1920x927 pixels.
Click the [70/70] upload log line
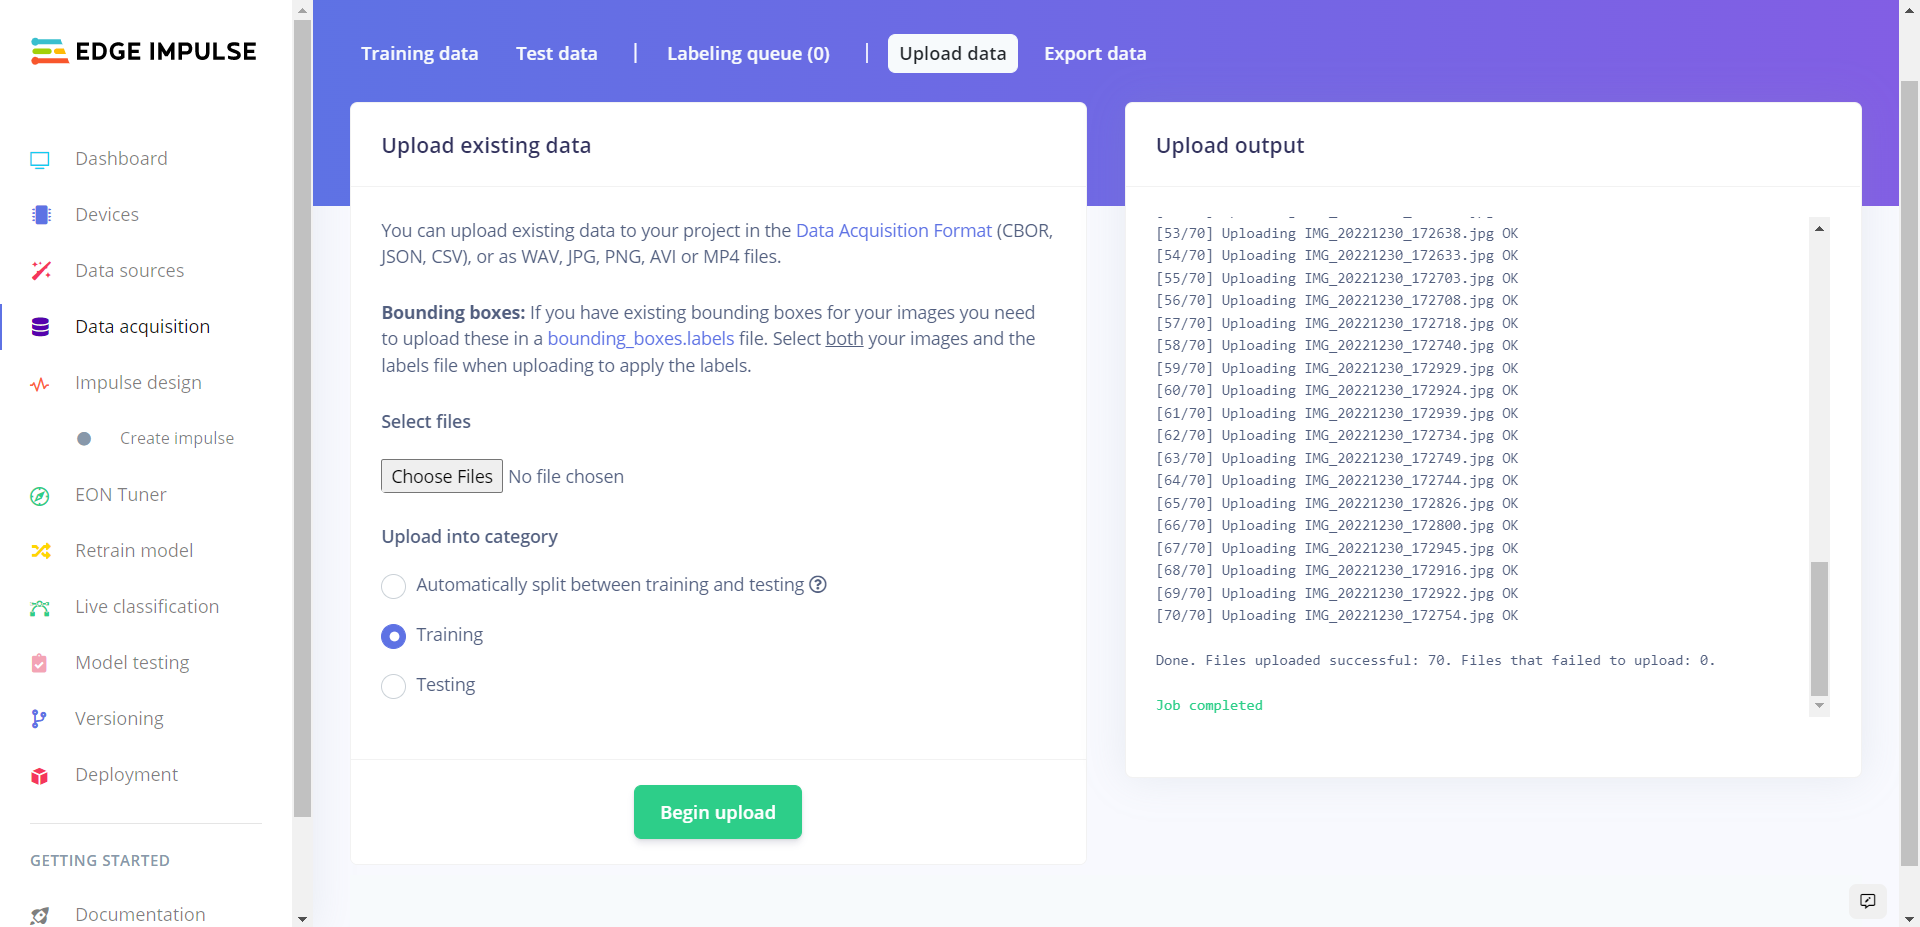[x=1337, y=616]
